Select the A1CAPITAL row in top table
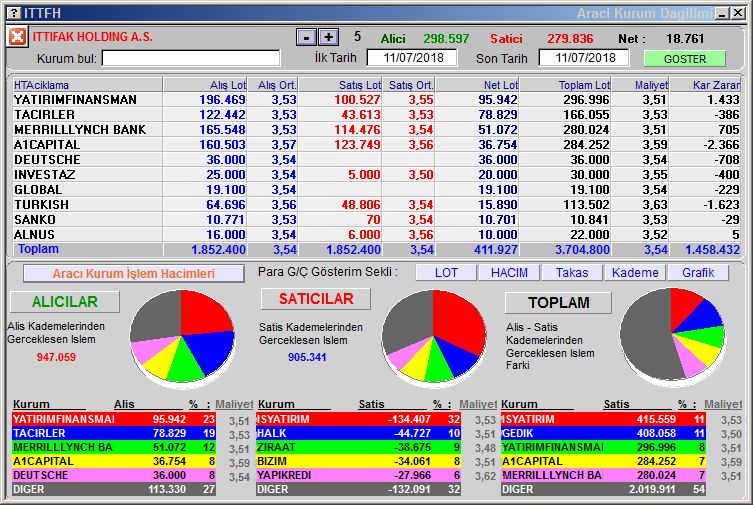 376,144
